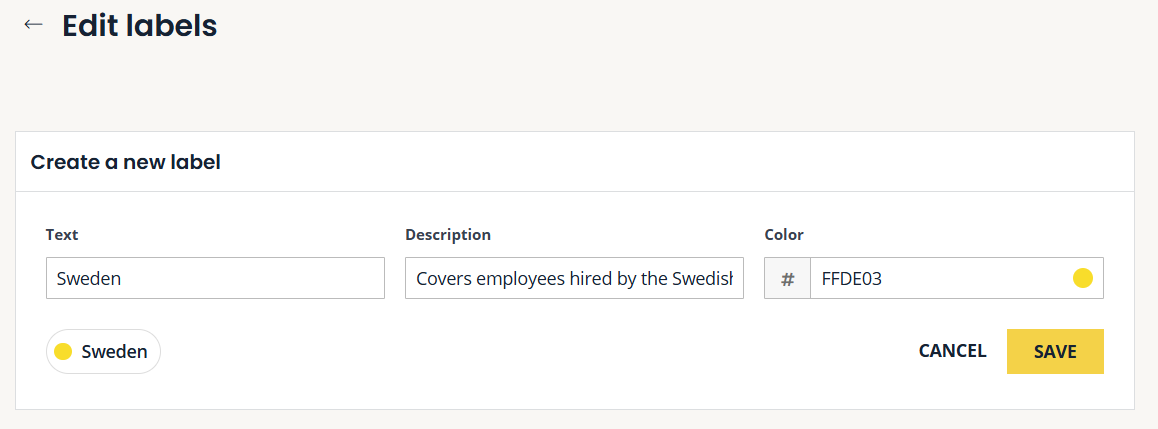Click the hash symbol prefix
This screenshot has width=1158, height=429.
pyautogui.click(x=787, y=279)
